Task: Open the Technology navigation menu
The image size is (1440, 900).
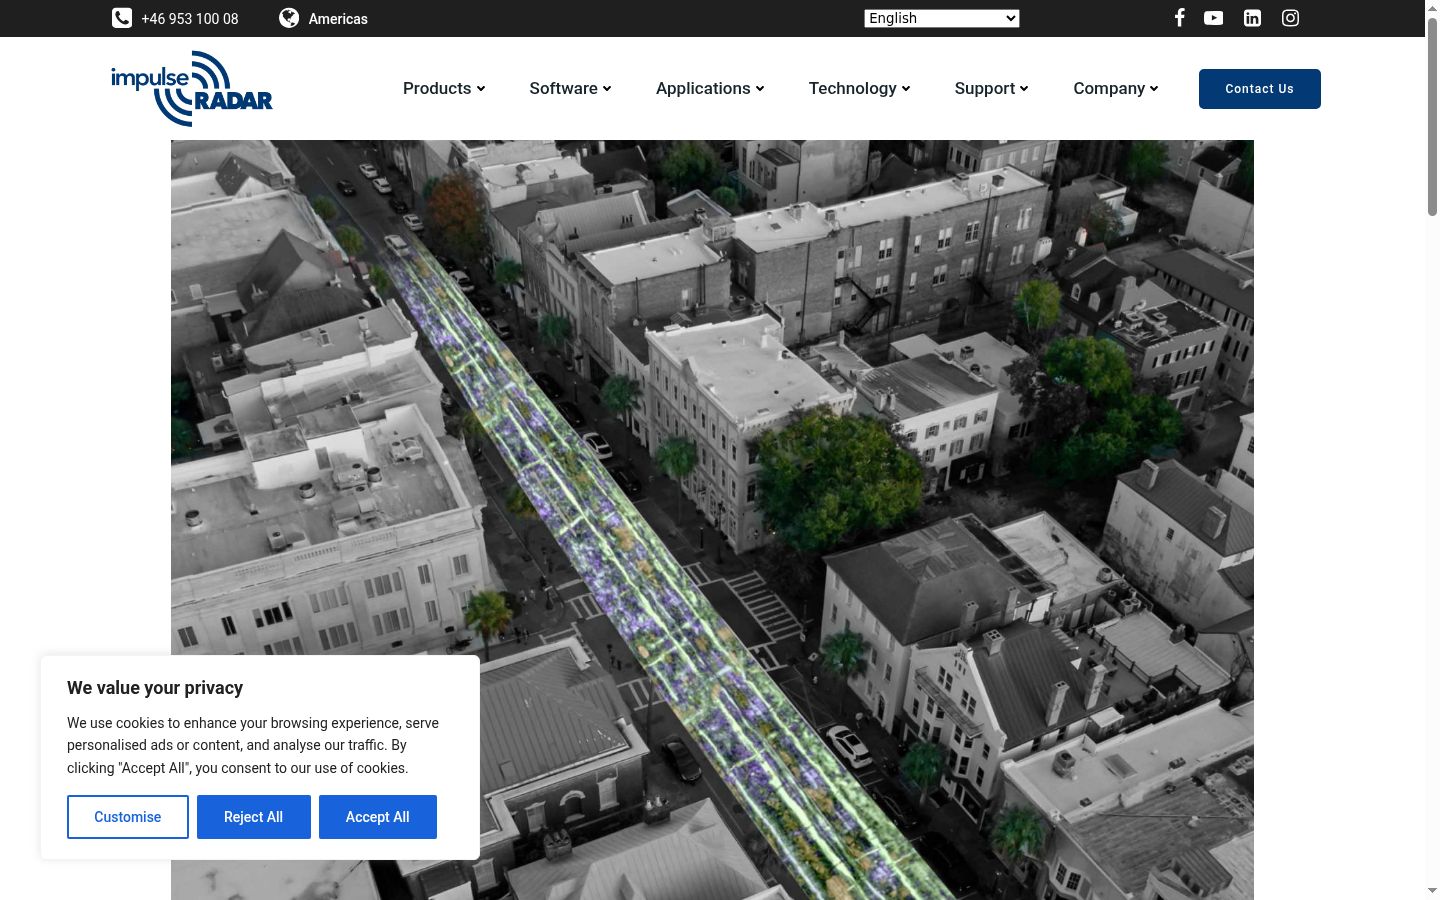Action: (853, 89)
